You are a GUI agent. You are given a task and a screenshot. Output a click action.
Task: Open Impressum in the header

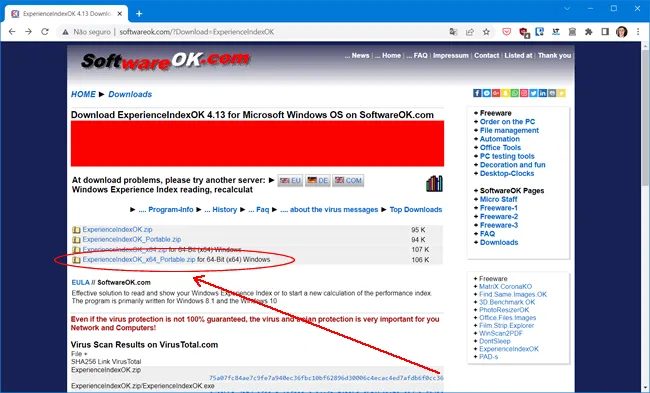coord(451,56)
